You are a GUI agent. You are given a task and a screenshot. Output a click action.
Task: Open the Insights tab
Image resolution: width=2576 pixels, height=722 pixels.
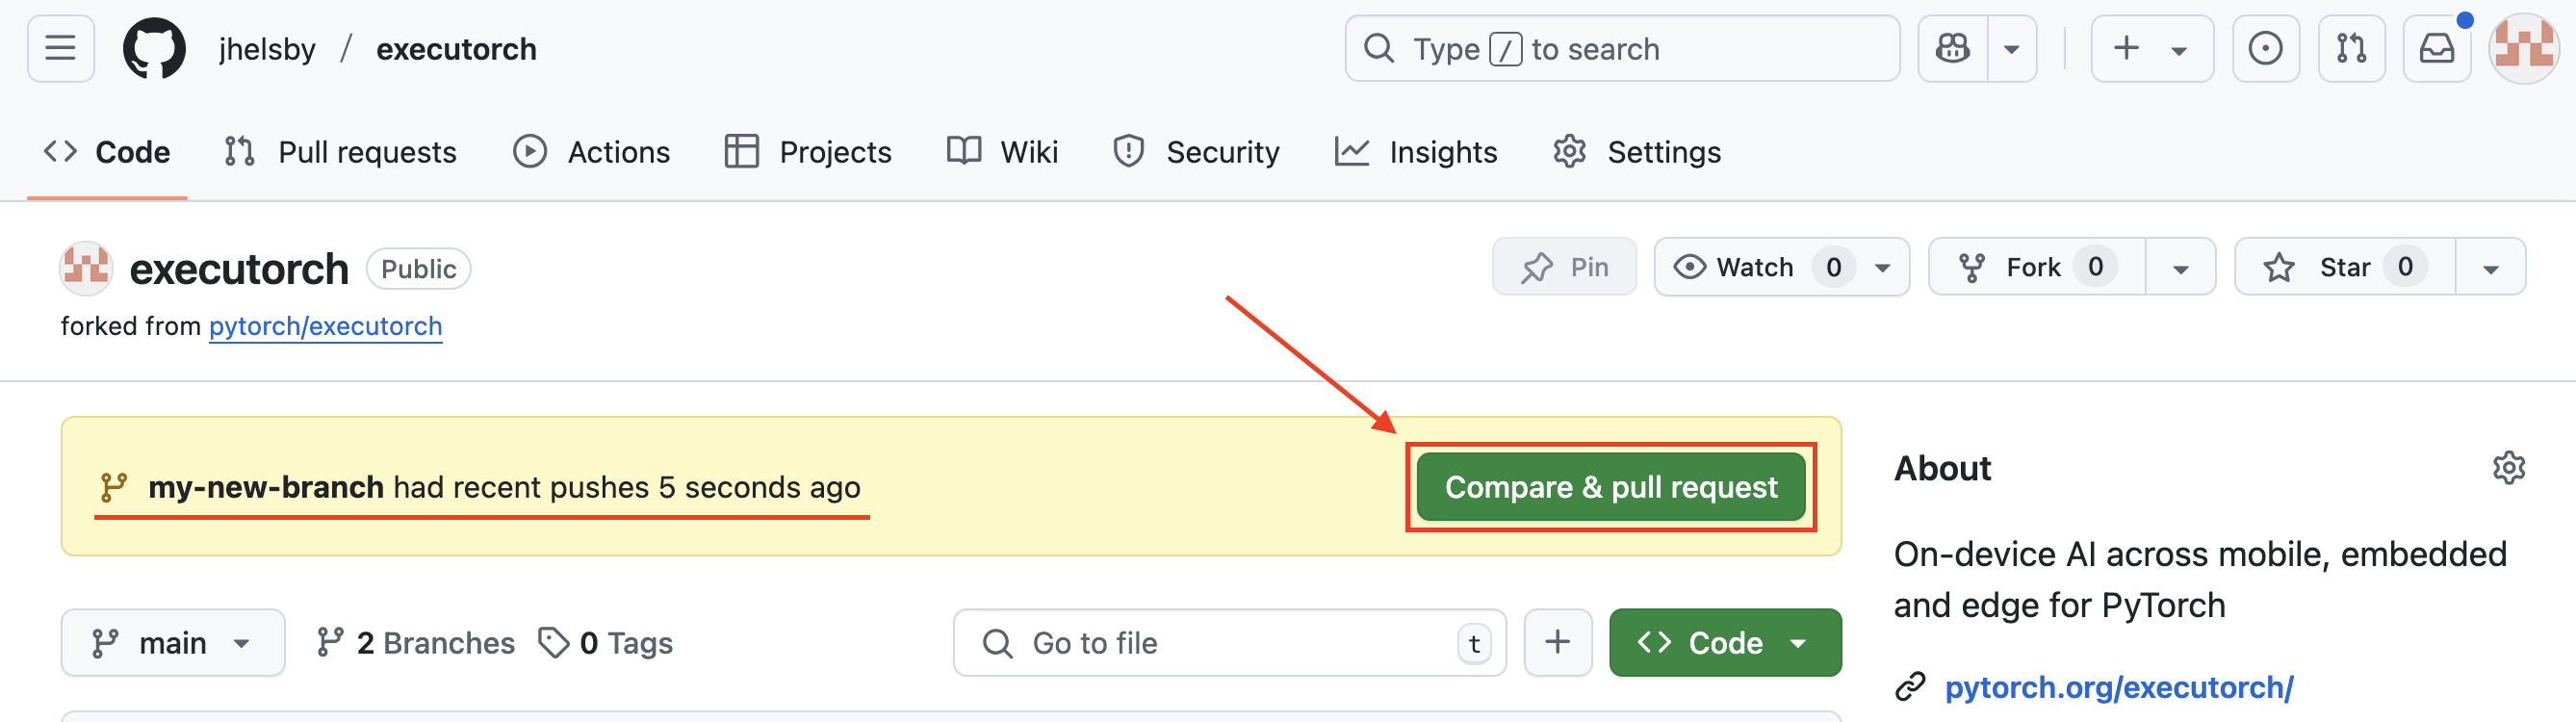tap(1416, 152)
